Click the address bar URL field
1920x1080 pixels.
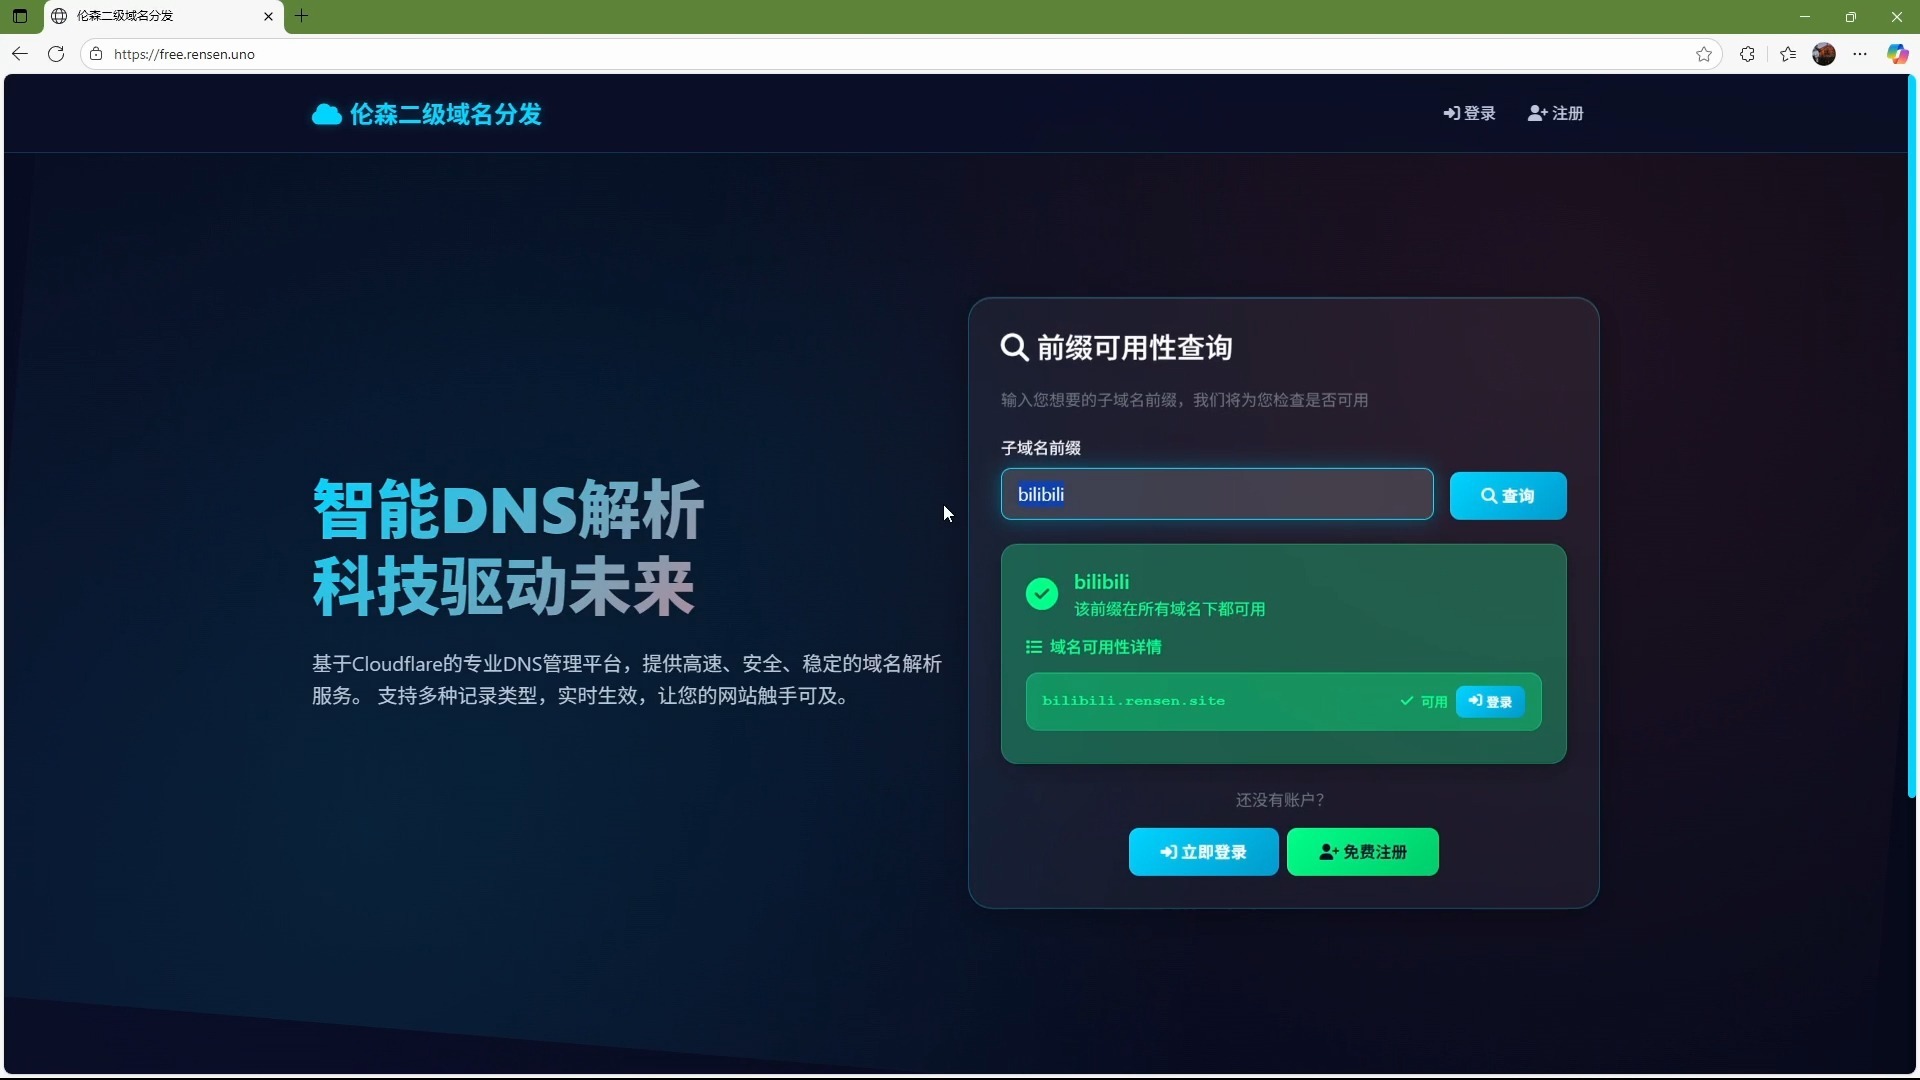coord(900,54)
